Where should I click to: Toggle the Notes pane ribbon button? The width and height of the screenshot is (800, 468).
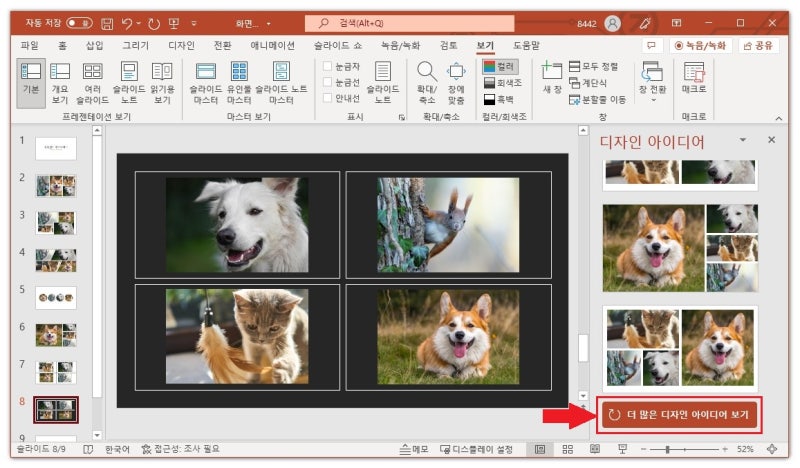click(383, 83)
